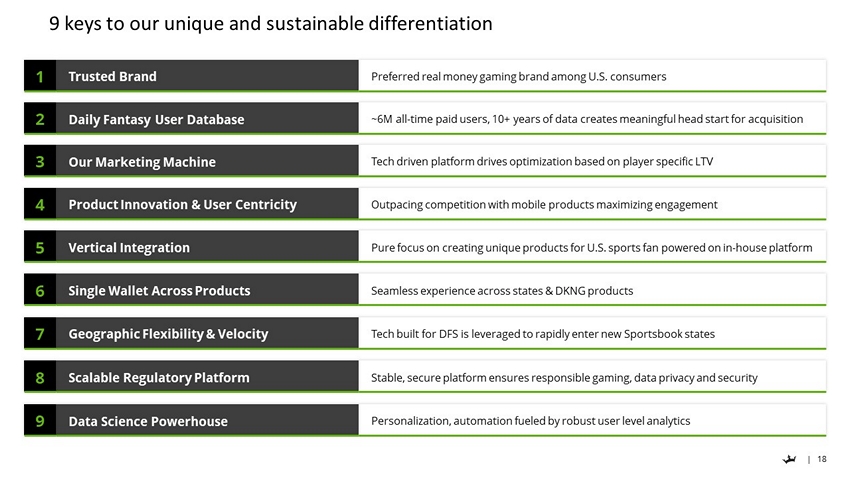Click the green number 6 badge
Viewport: 850px width, 478px height.
[x=39, y=291]
